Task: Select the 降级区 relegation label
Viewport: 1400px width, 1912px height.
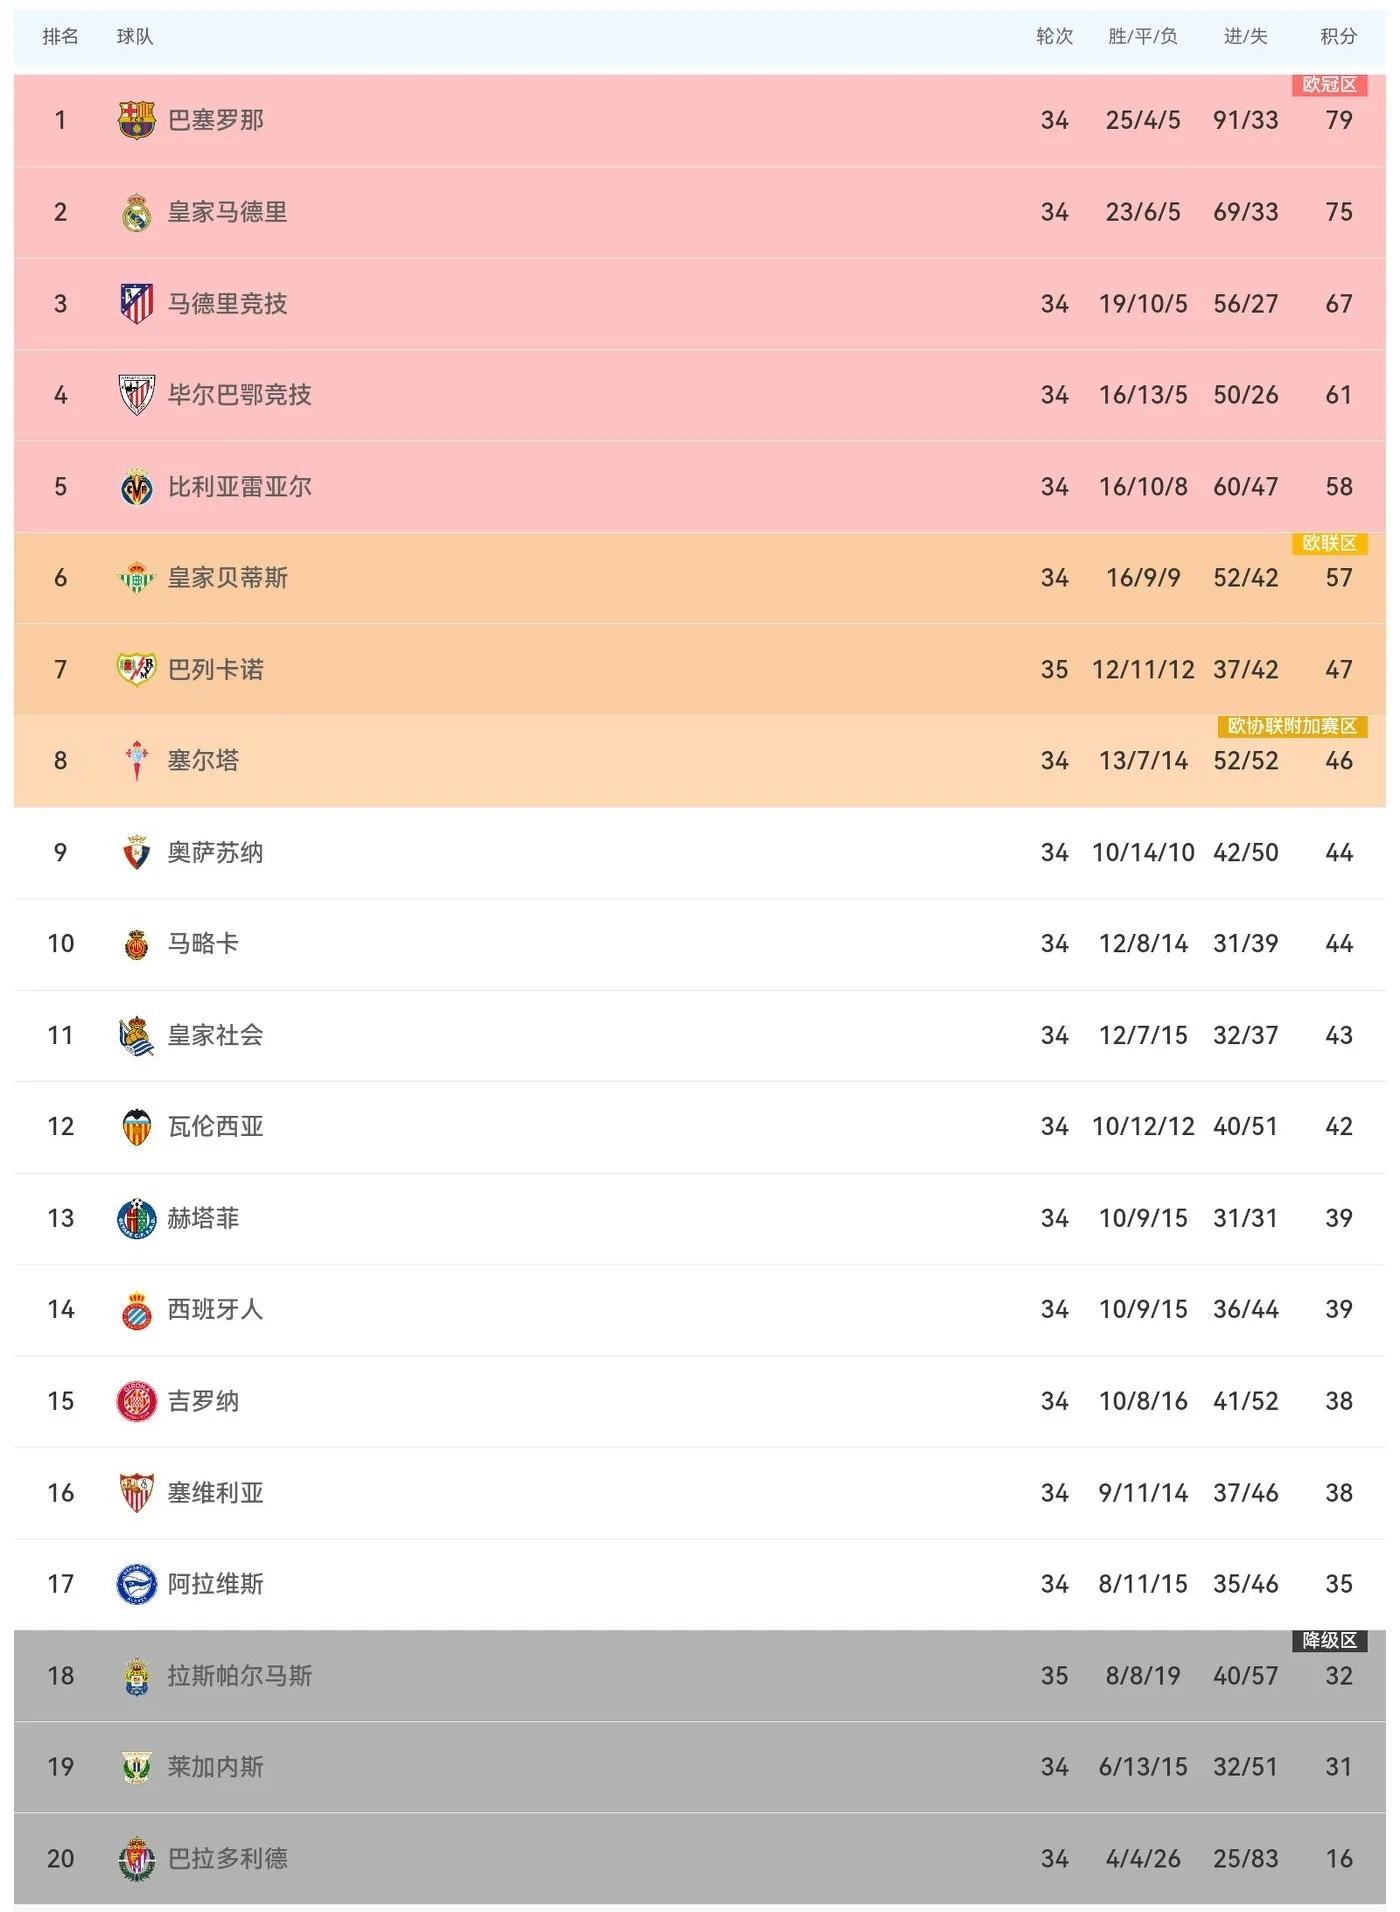Action: (x=1329, y=1640)
